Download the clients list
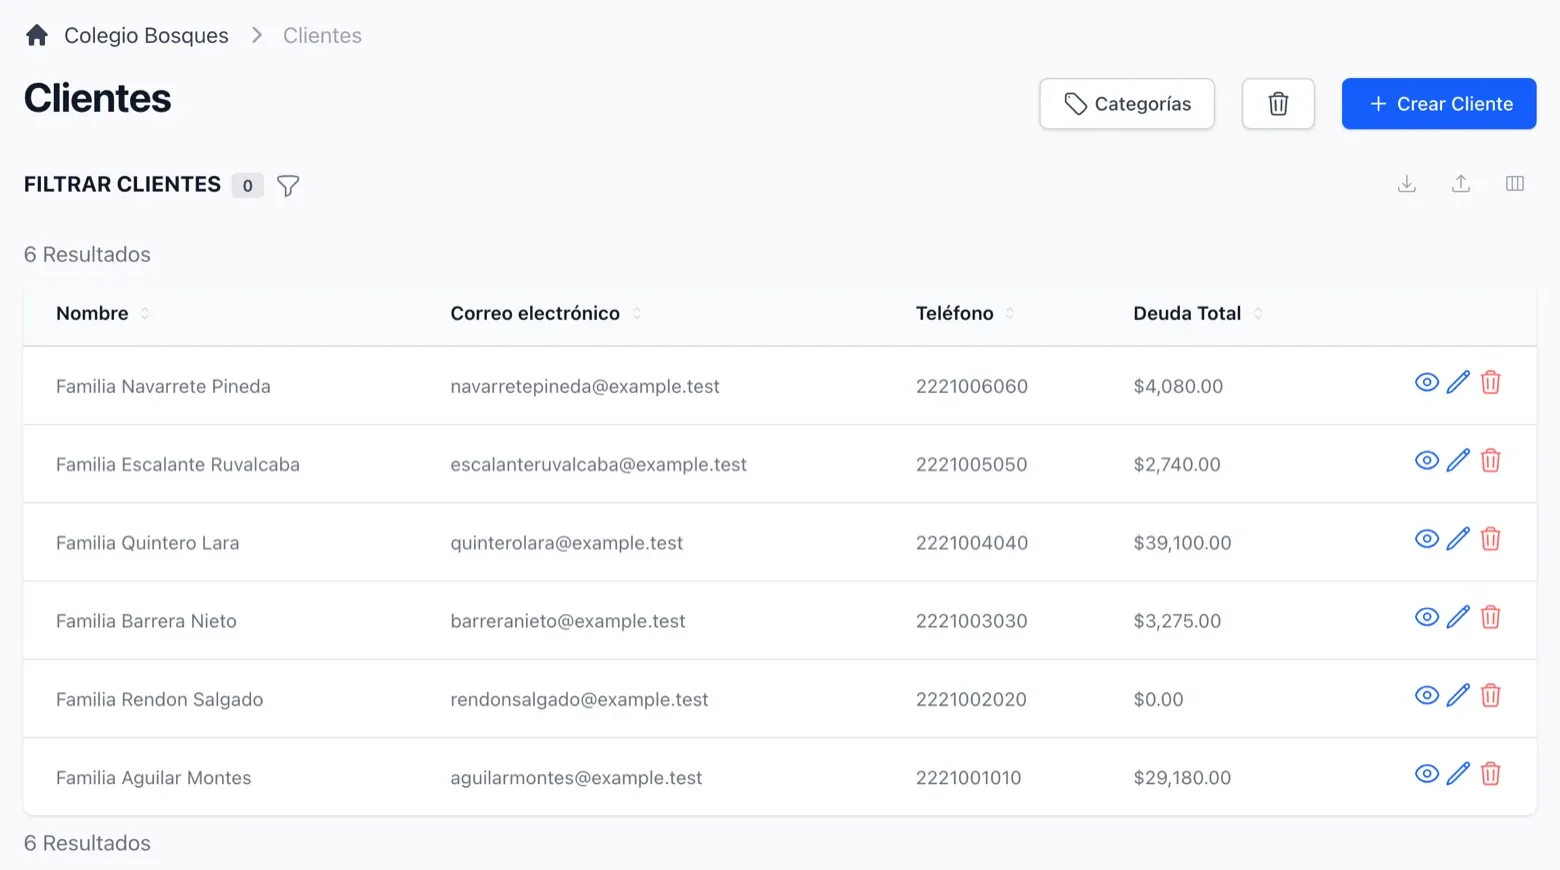 (1407, 184)
